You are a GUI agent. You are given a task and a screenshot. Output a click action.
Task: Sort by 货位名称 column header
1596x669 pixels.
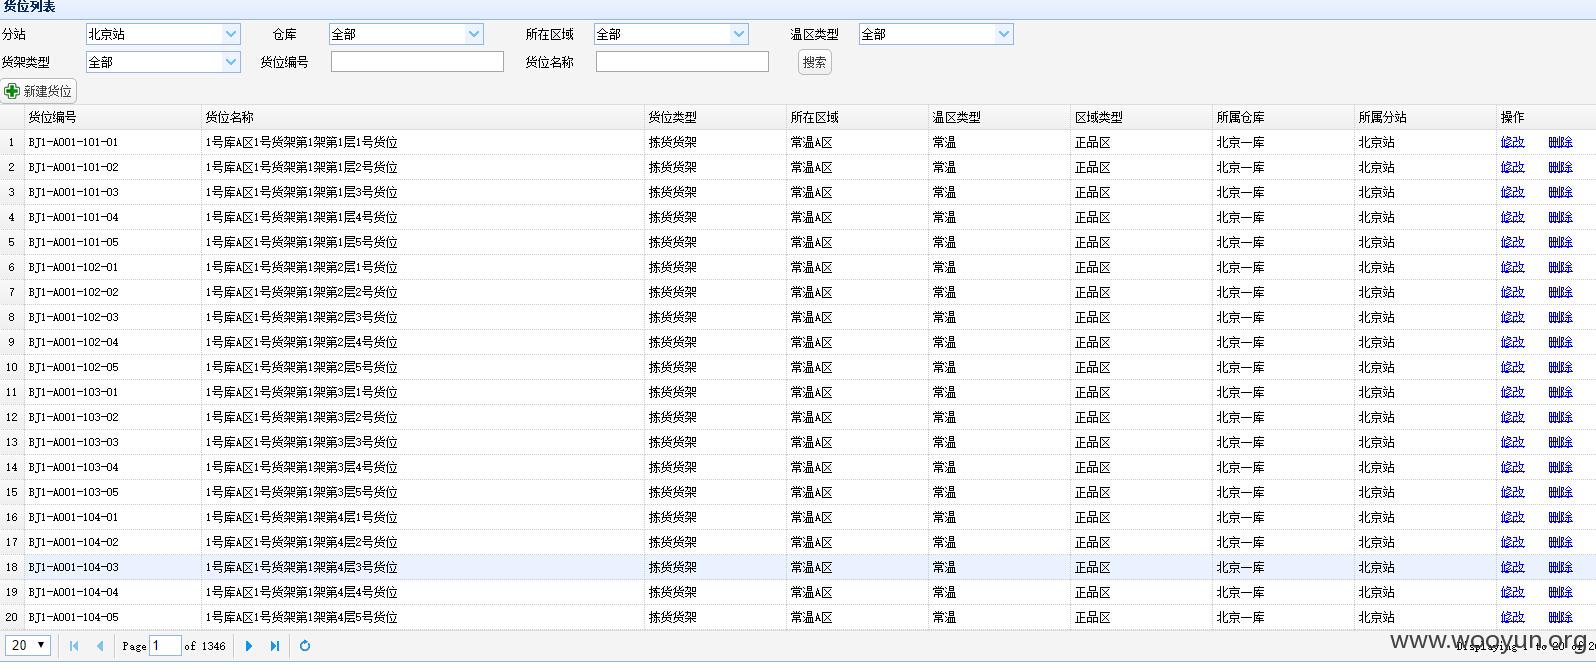coord(423,117)
